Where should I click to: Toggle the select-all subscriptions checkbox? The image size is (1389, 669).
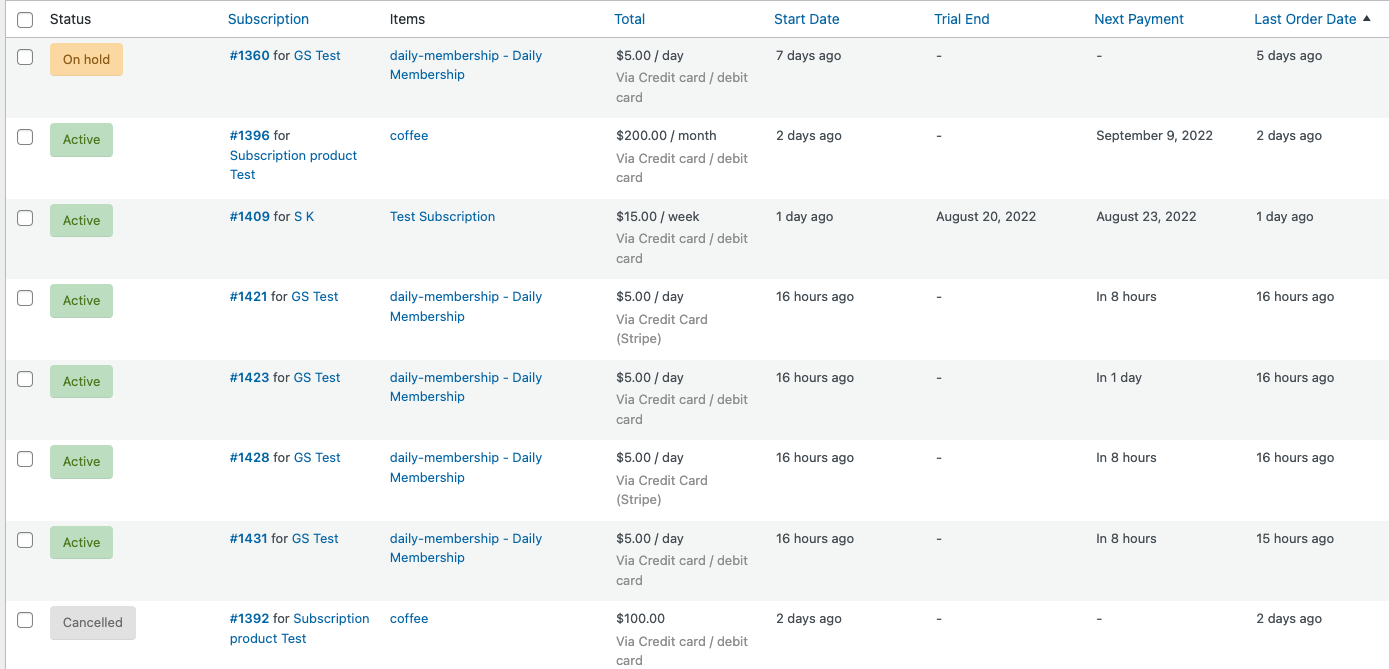(x=25, y=19)
